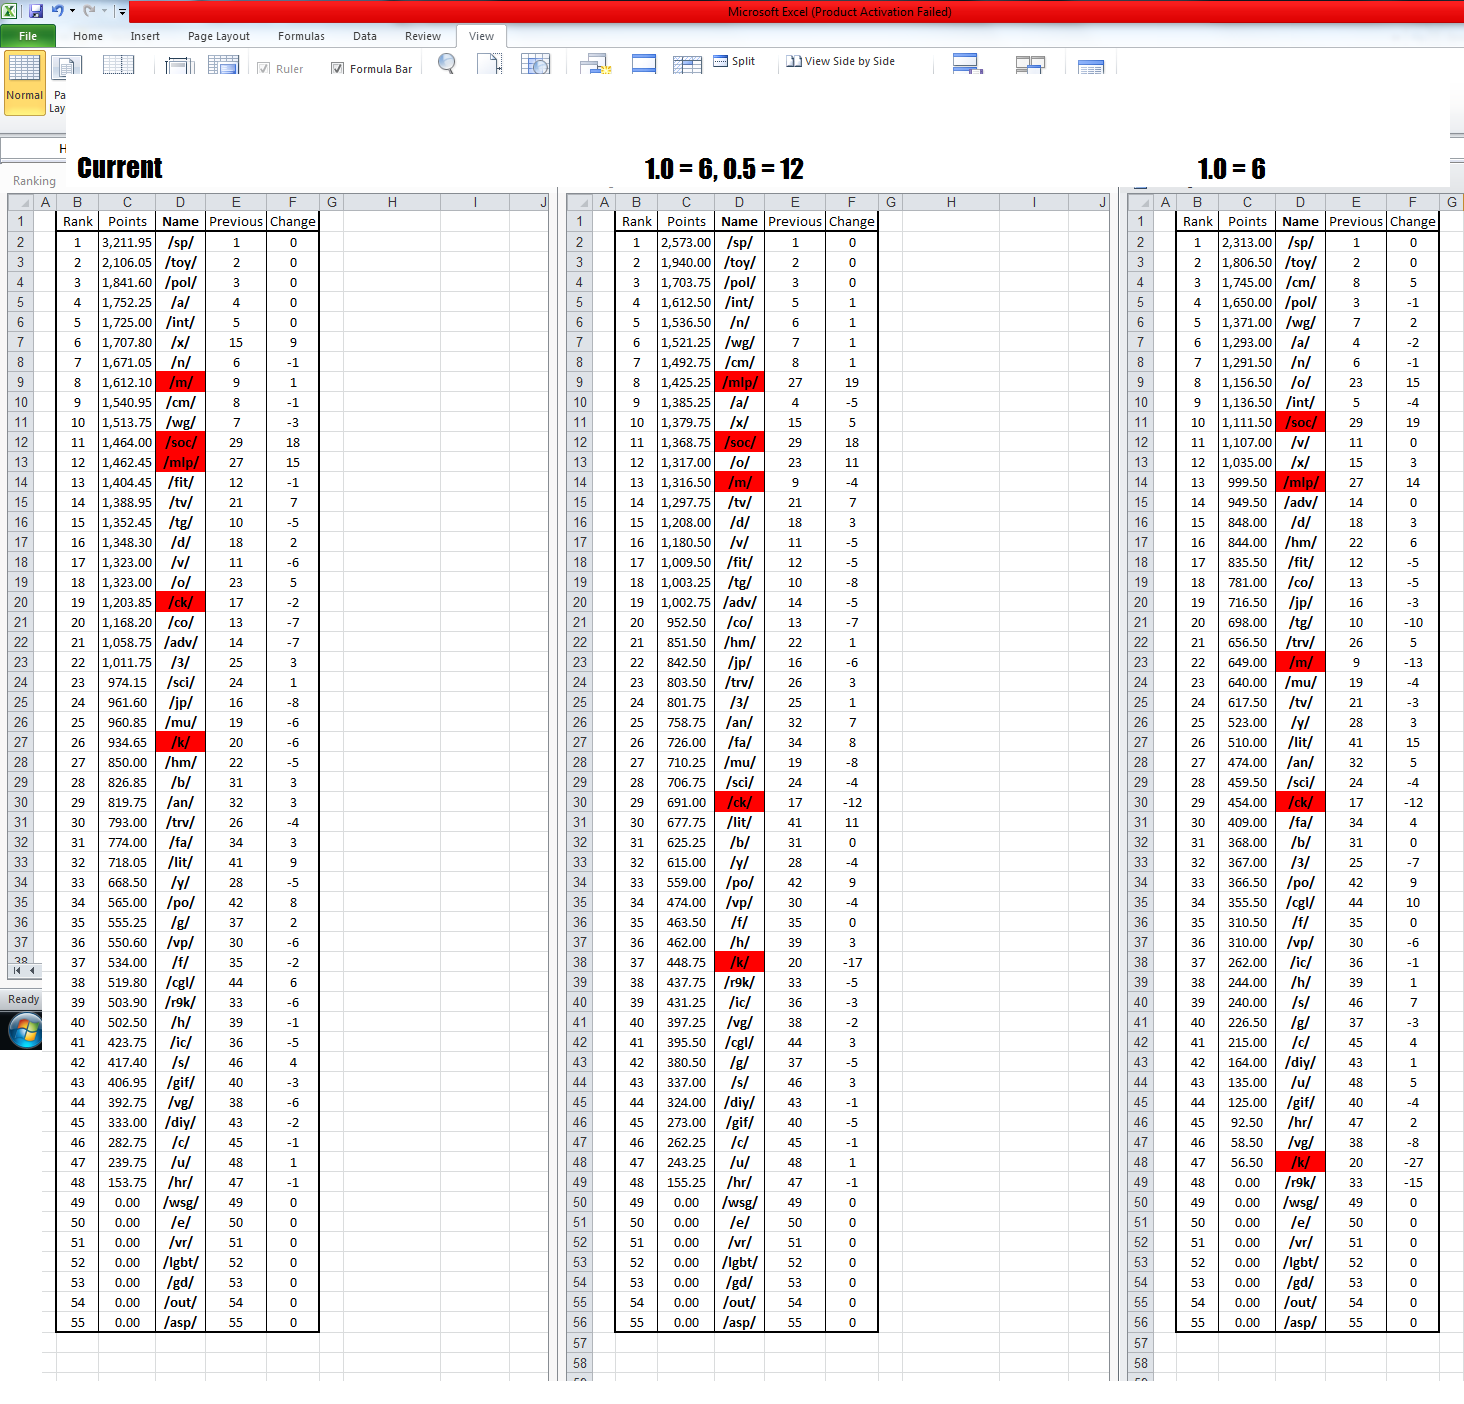
Task: Click the 100% zoom page icon
Action: coord(490,64)
